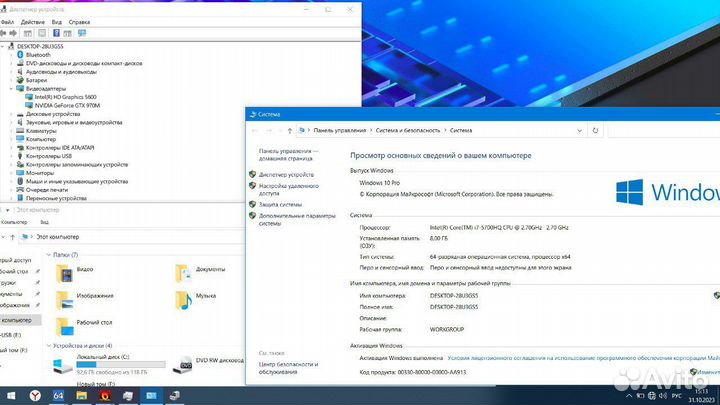Viewport: 720px width, 405px height.
Task: Select Мониторы in device tree
Action: click(x=39, y=173)
